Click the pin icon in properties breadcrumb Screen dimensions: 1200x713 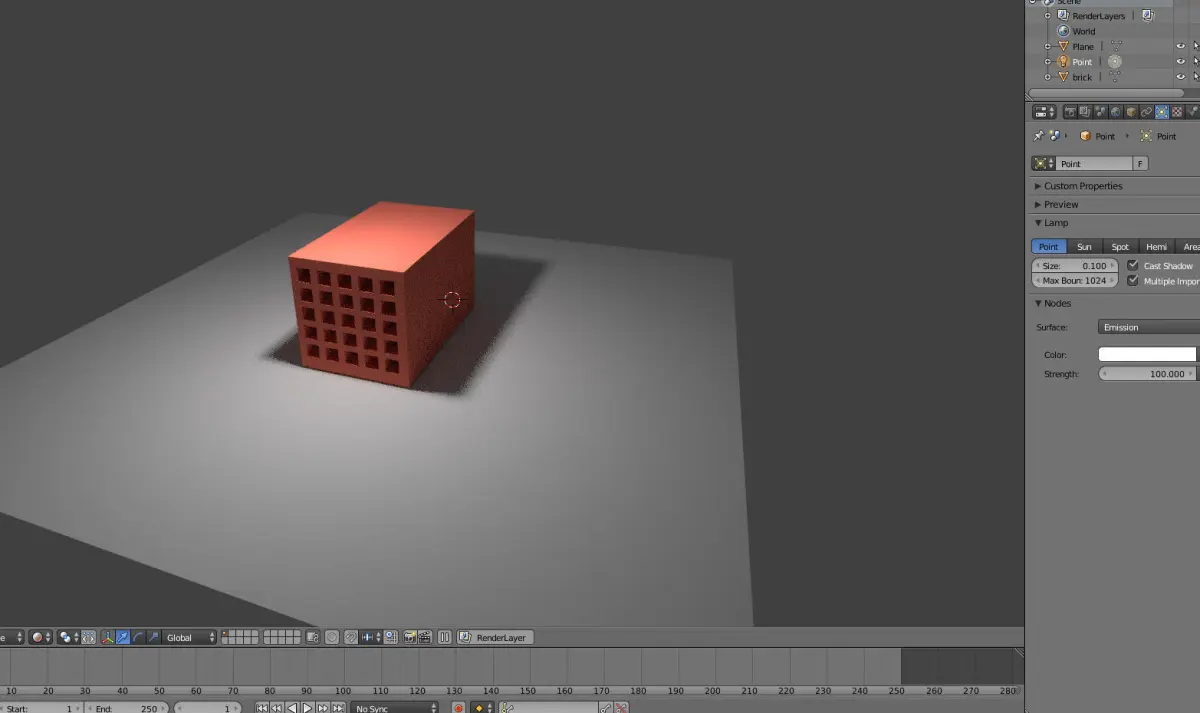click(1039, 136)
